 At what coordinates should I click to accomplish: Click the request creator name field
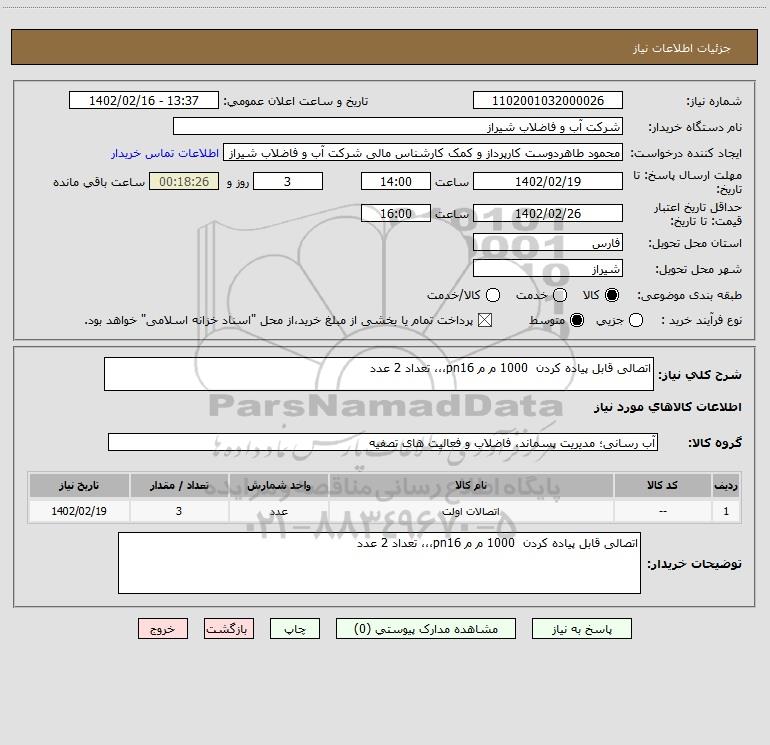(x=423, y=152)
